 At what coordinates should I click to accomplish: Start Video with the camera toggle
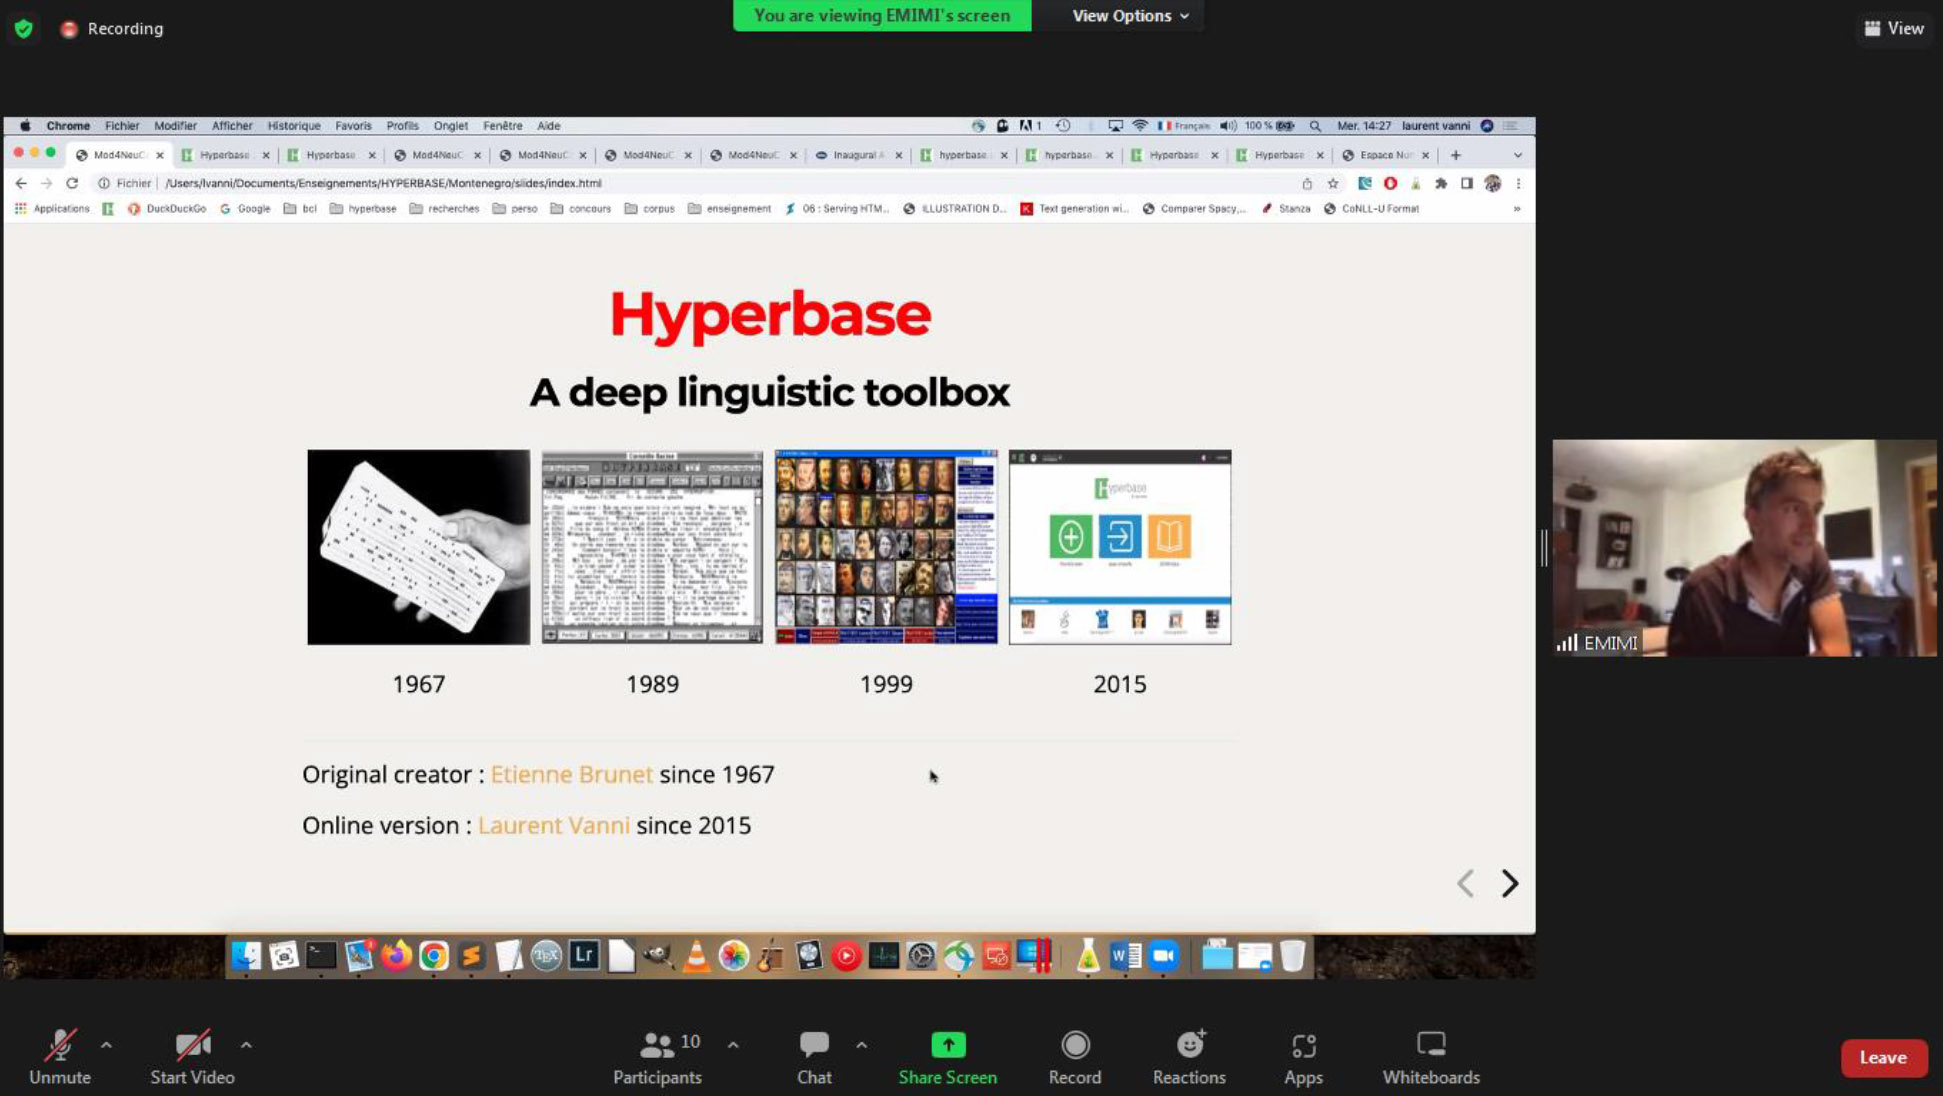click(192, 1046)
